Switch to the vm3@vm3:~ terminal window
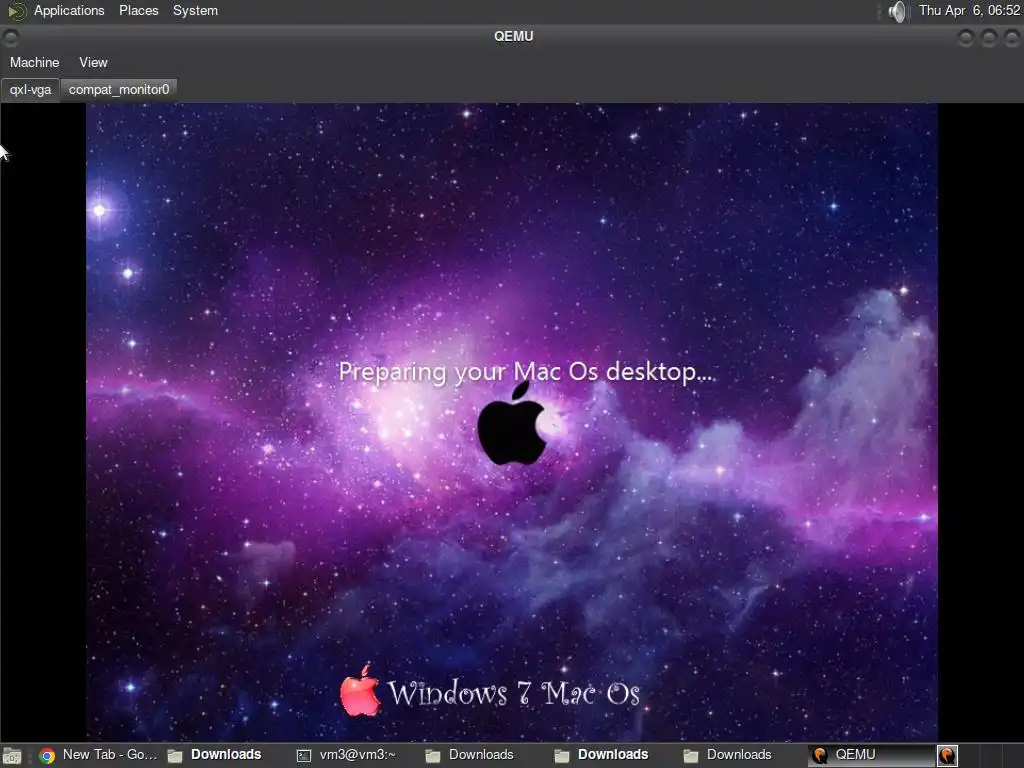The image size is (1024, 768). (x=346, y=755)
